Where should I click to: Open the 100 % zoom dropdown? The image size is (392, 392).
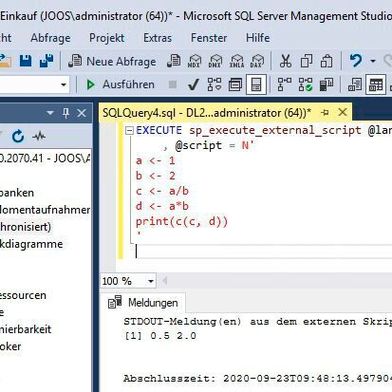(x=151, y=281)
